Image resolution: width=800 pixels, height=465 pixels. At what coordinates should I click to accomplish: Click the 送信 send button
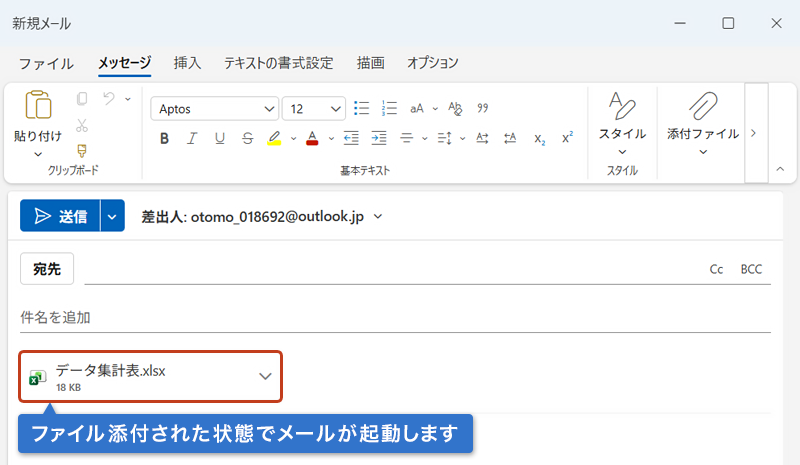point(60,216)
